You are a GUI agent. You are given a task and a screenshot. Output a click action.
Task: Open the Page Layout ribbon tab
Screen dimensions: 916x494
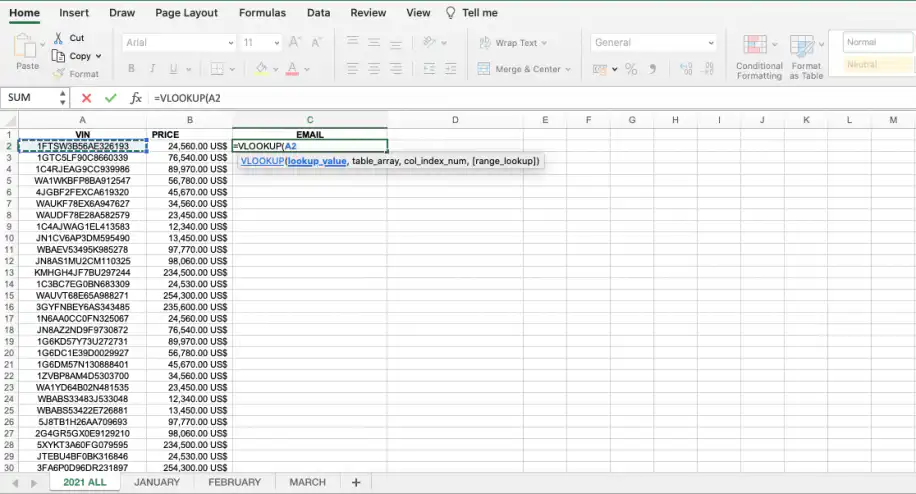tap(186, 13)
